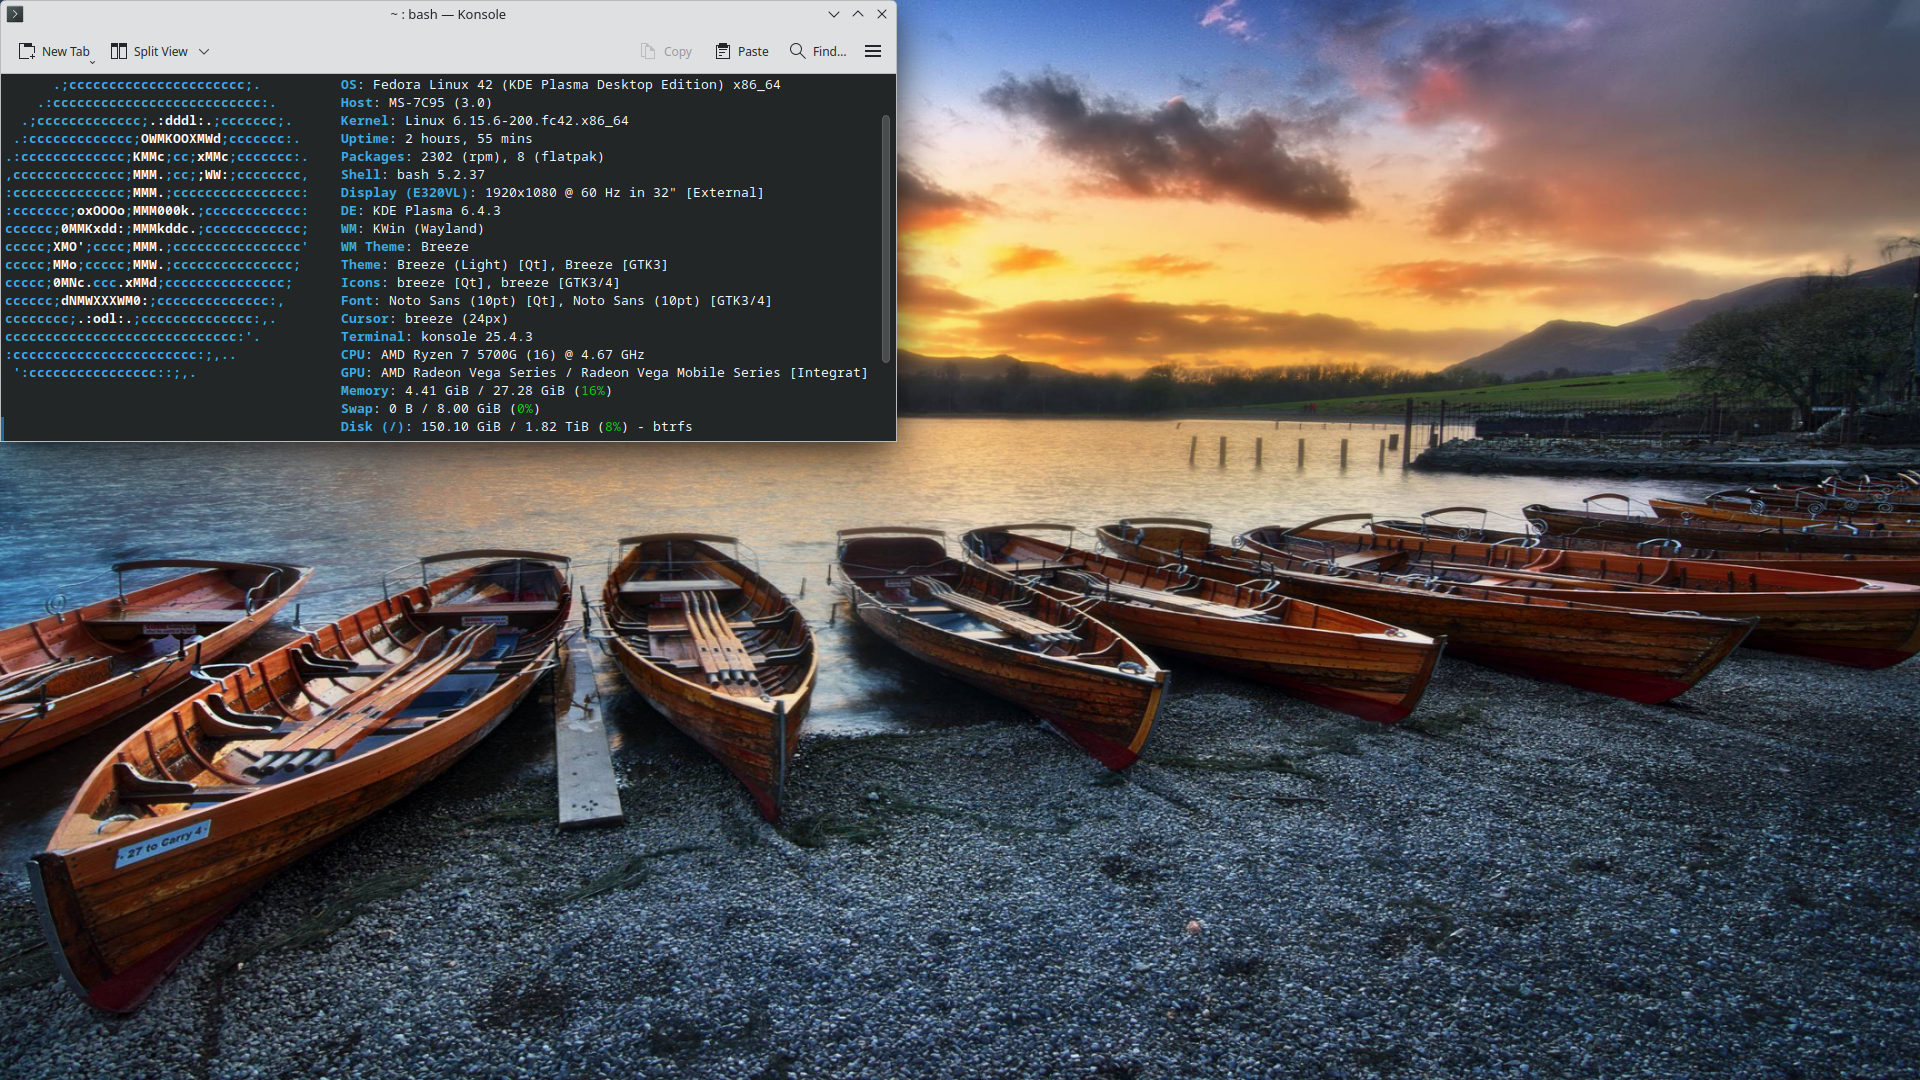Click the 'Swap: 0 B / 8.00 GiB' line
1920x1080 pixels.
tap(440, 409)
